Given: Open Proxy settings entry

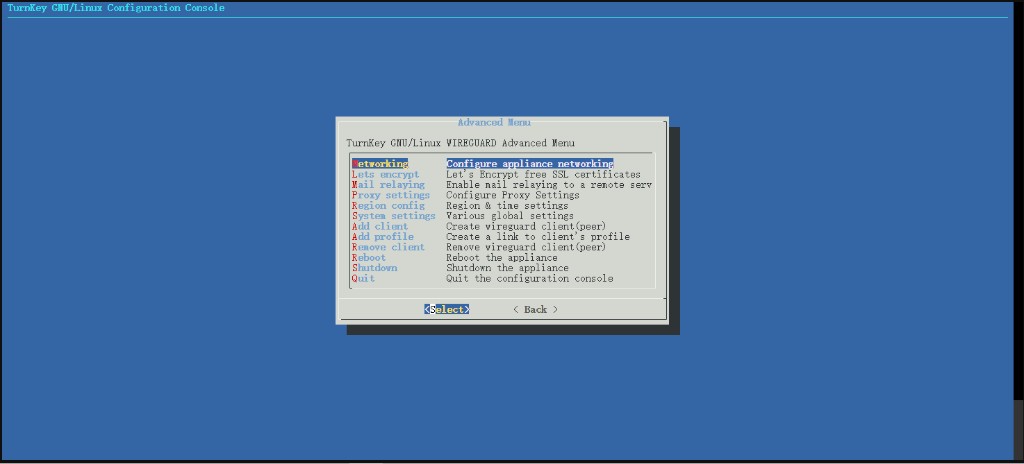Looking at the screenshot, I should (x=391, y=195).
